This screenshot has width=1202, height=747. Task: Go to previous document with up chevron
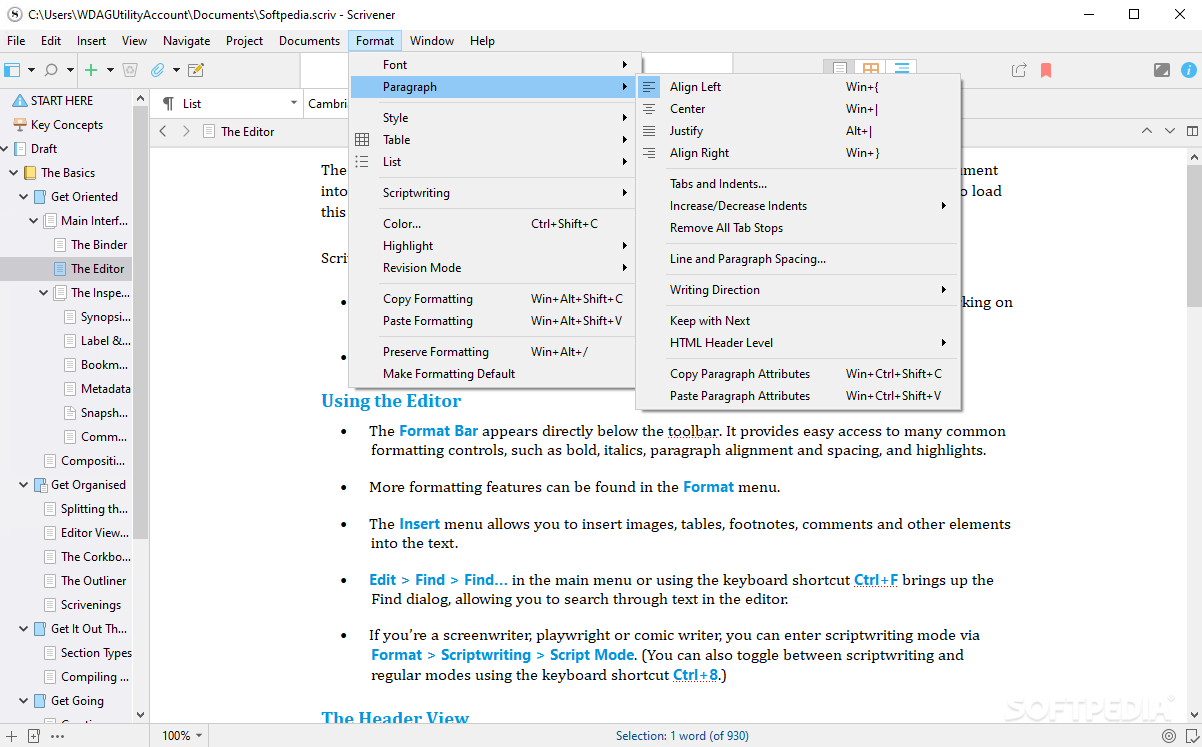coord(1147,131)
